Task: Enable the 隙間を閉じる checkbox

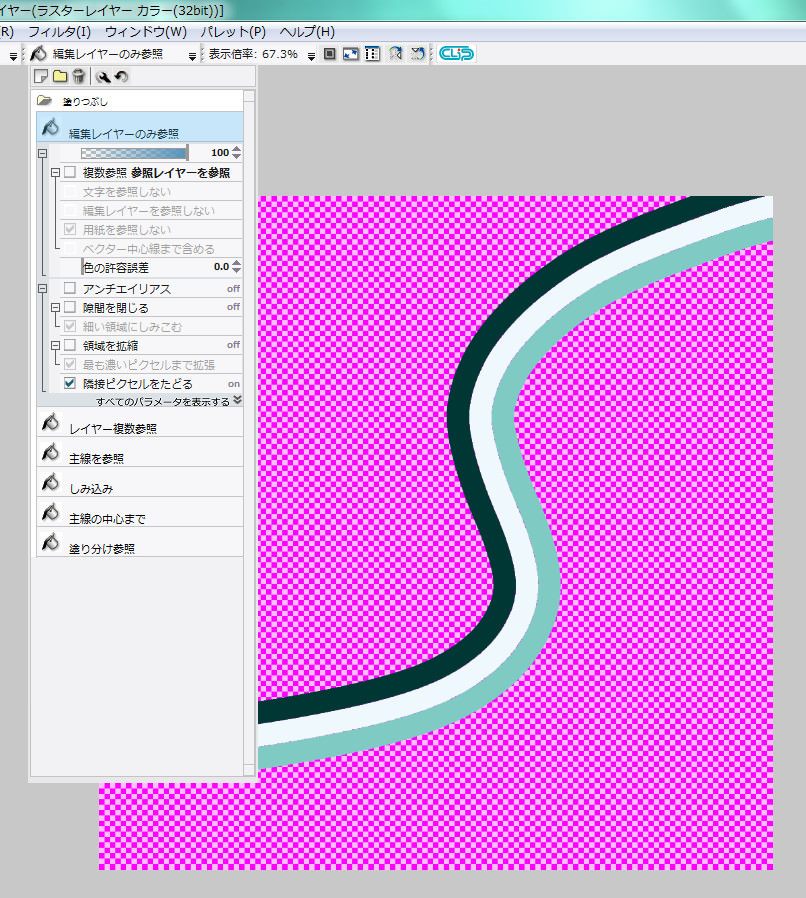Action: click(70, 307)
